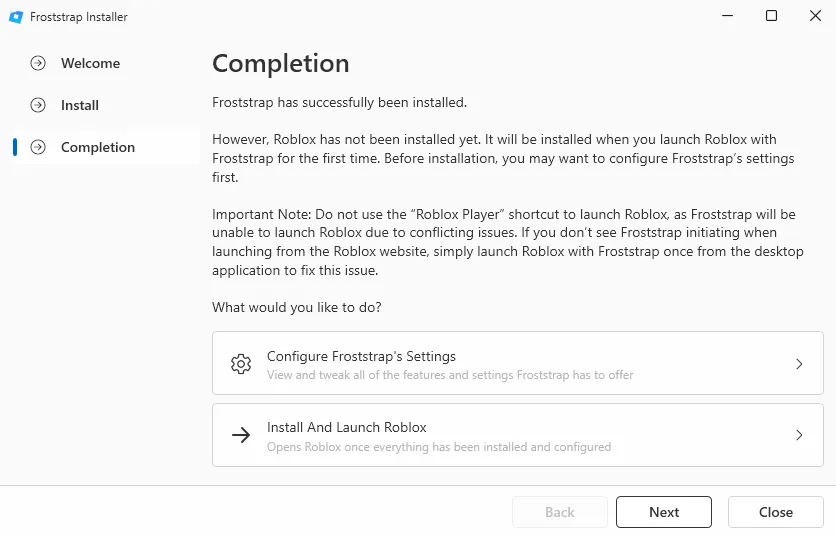Click the Install step arrow-circle icon
Image resolution: width=836 pixels, height=537 pixels.
(38, 105)
